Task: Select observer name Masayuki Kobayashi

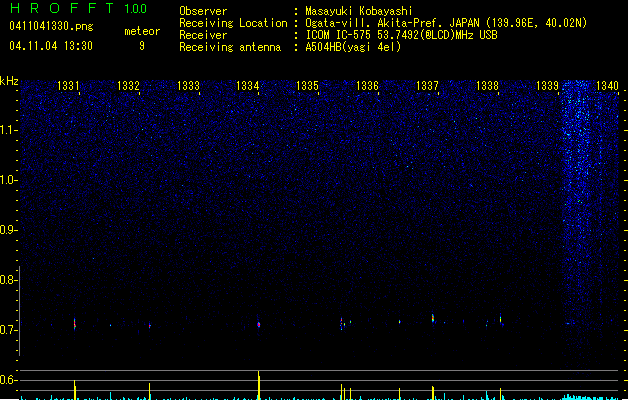Action: 359,11
